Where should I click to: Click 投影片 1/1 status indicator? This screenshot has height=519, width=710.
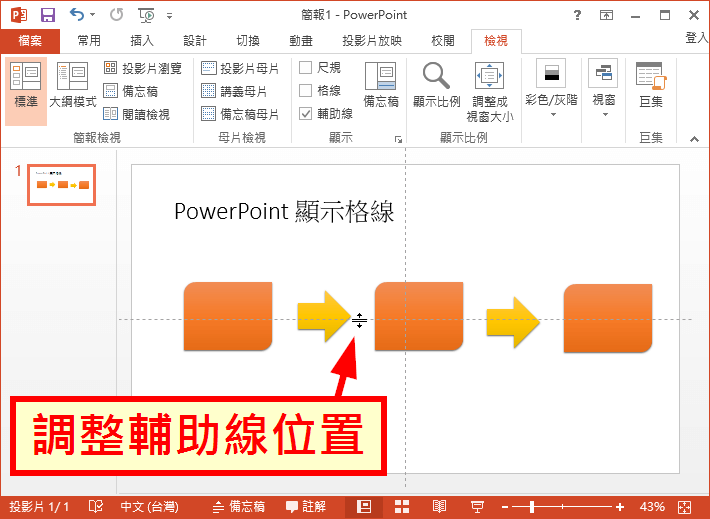39,506
